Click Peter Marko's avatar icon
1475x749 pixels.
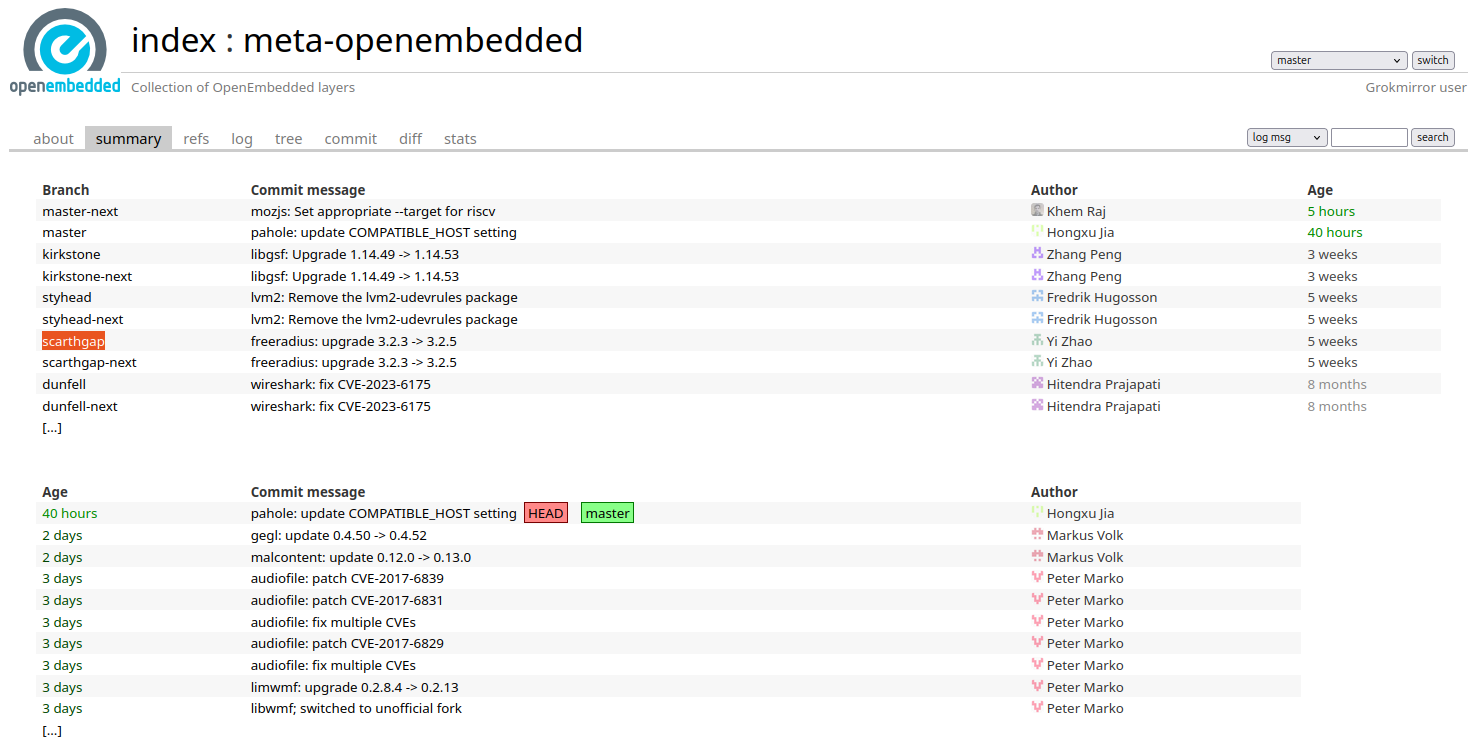(1037, 578)
